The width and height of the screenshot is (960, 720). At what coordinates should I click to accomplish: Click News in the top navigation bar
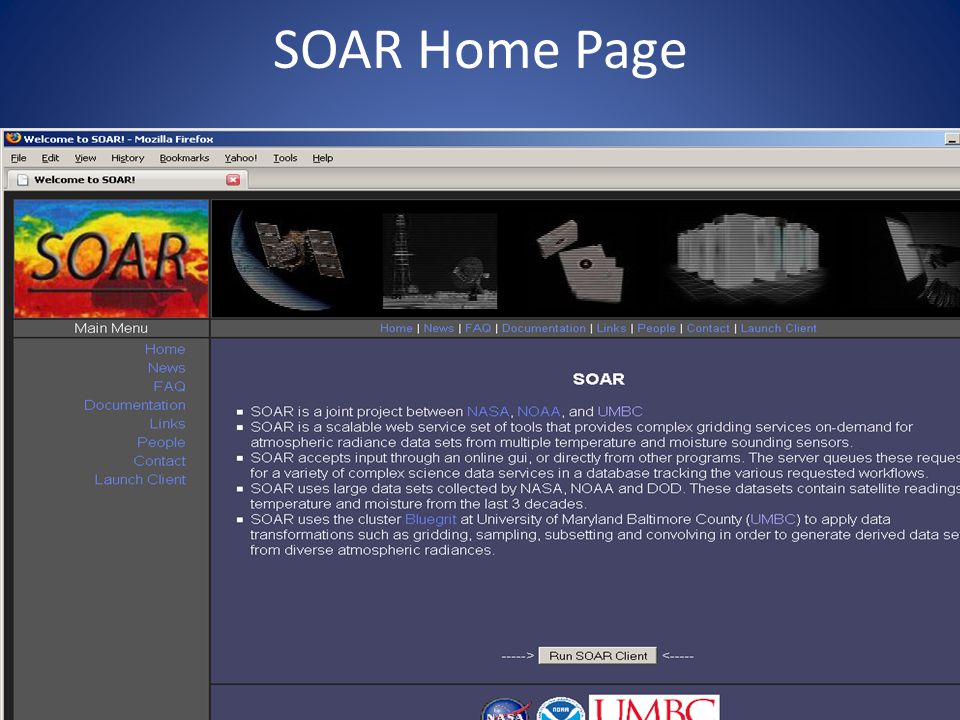(x=438, y=328)
